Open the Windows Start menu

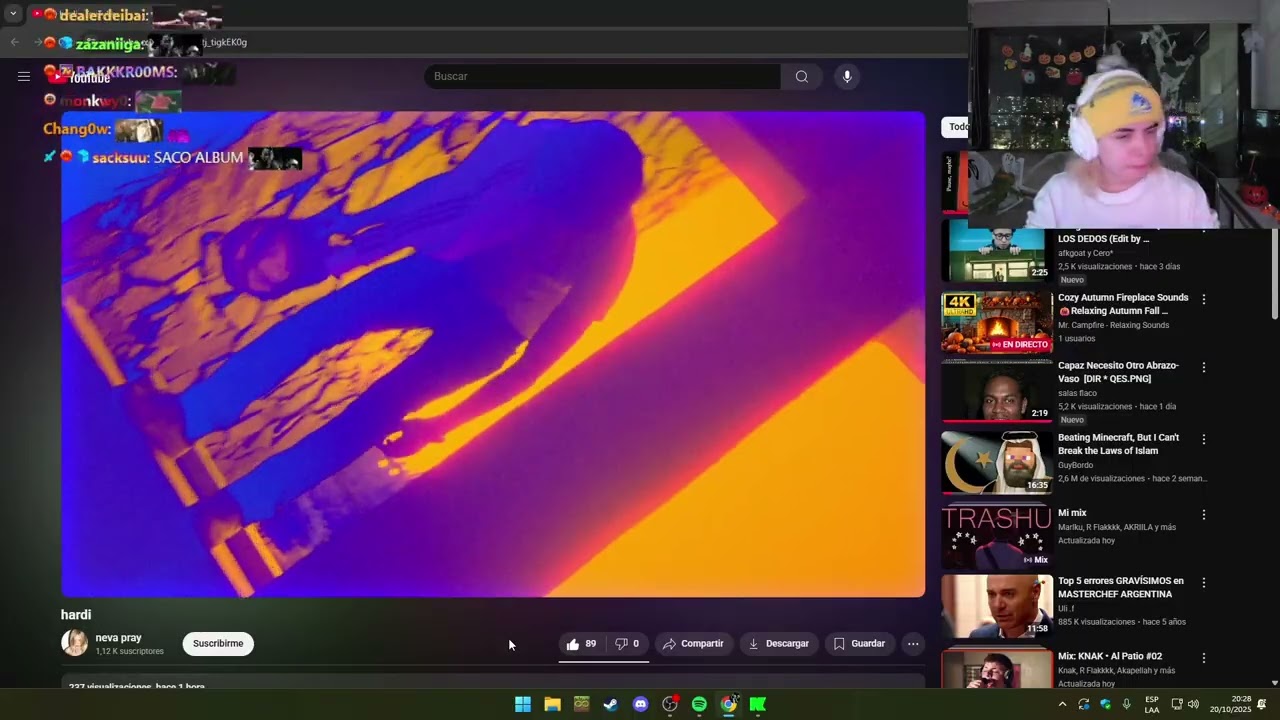(522, 704)
